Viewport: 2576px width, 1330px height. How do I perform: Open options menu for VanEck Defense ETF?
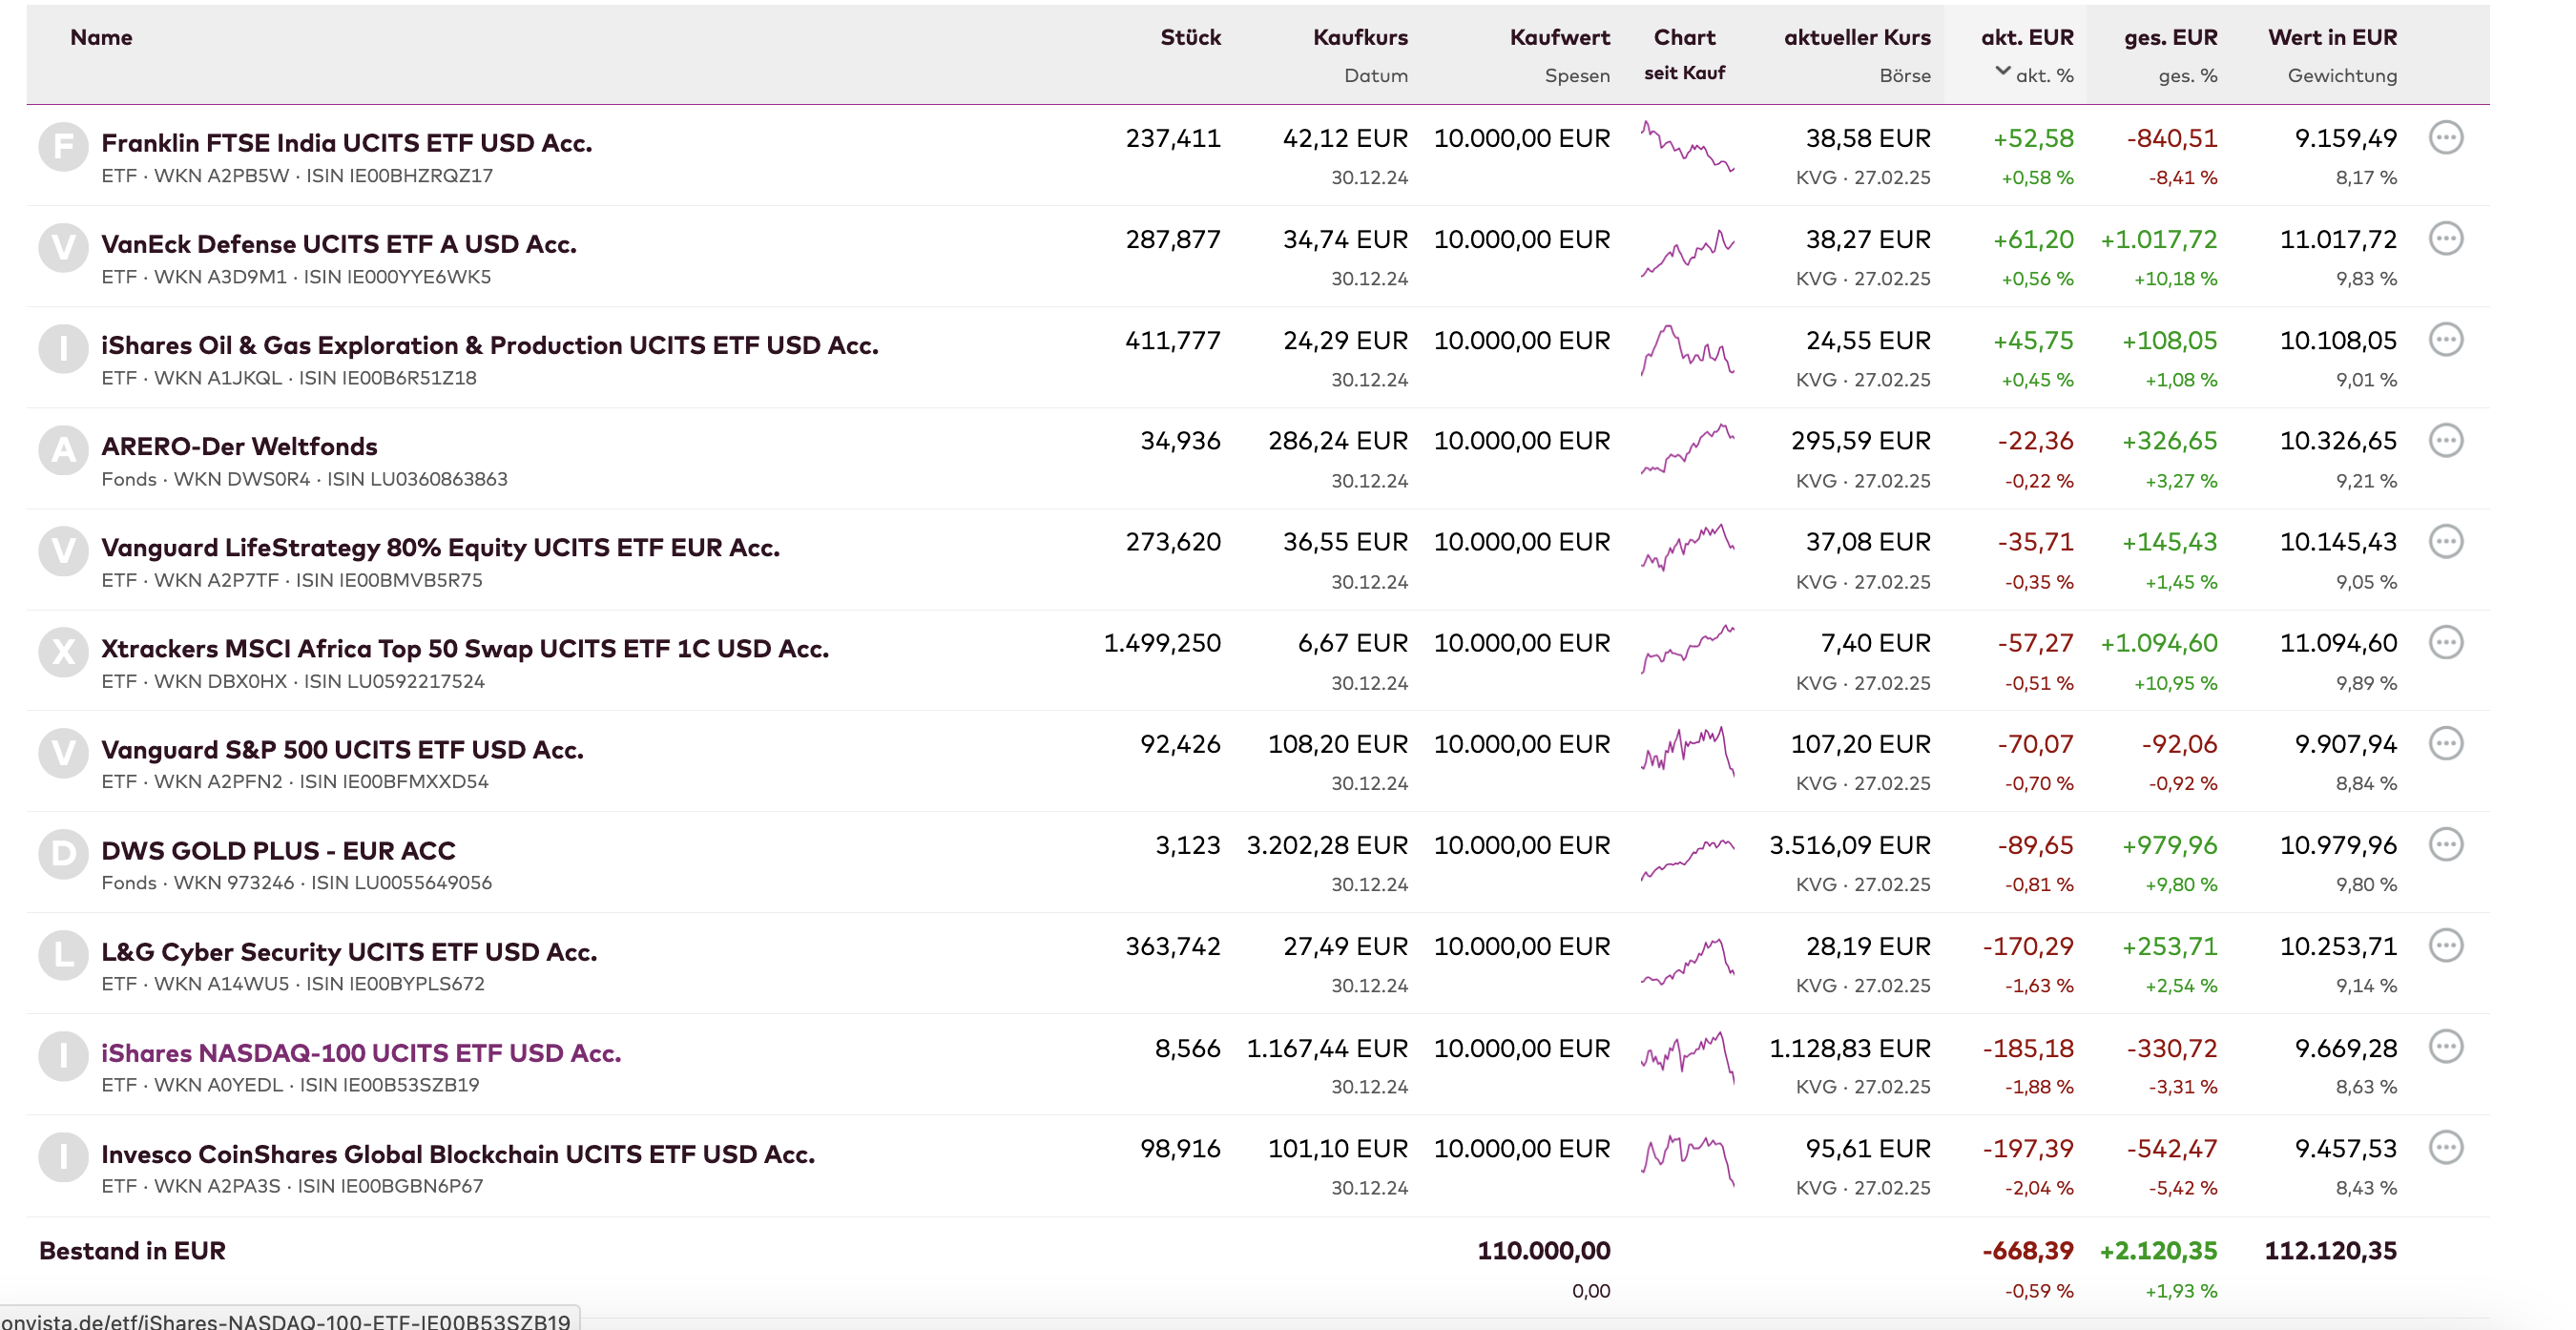point(2445,239)
